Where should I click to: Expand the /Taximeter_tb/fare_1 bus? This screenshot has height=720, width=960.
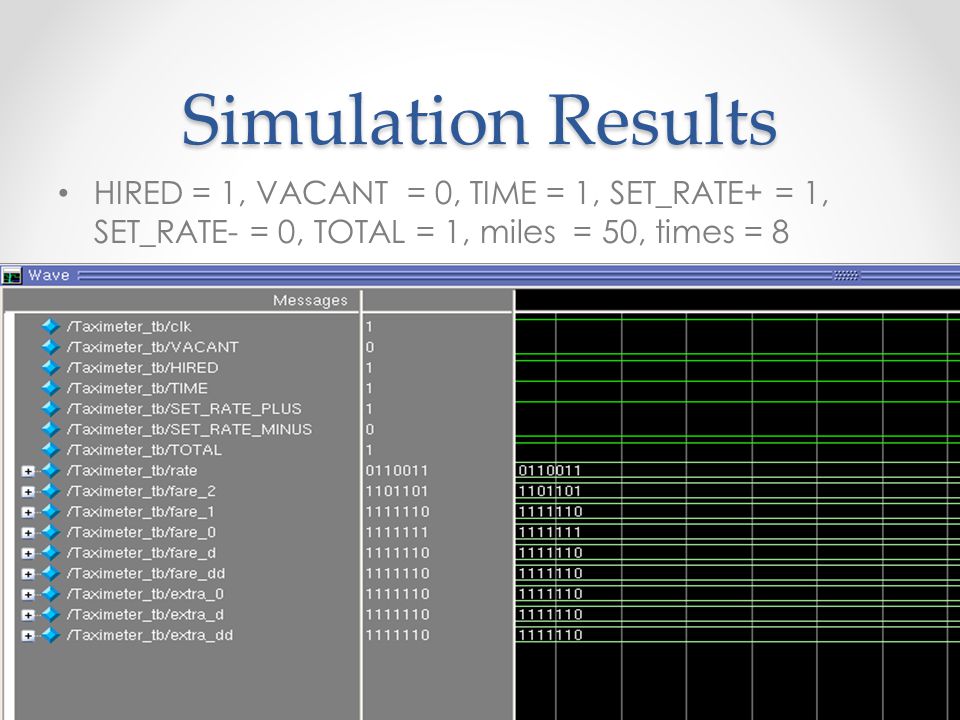tap(28, 512)
